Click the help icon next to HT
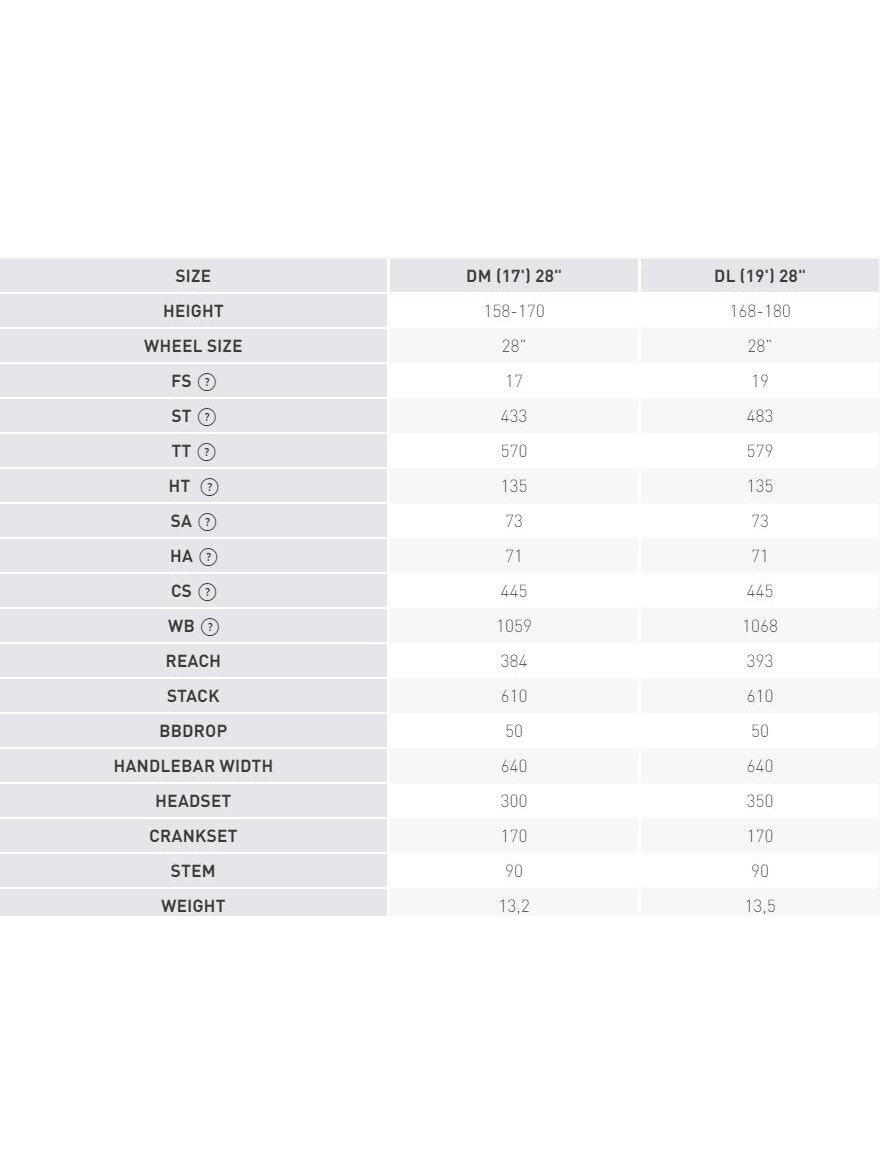The height and width of the screenshot is (1173, 880). click(210, 488)
